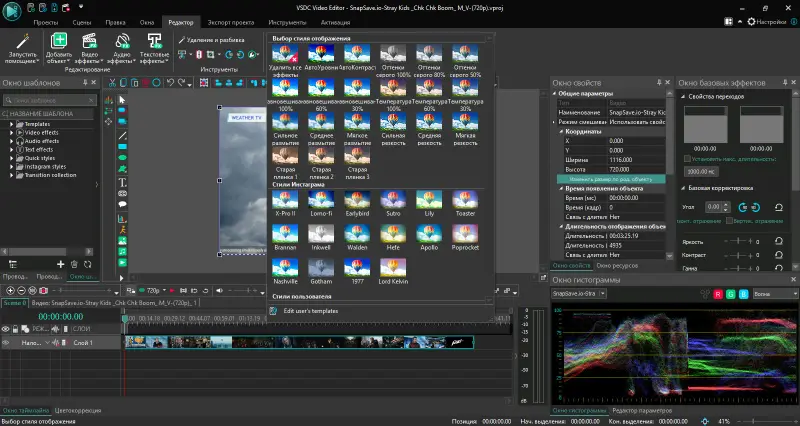
Task: Toggle visibility eye of Слой 1
Action: point(6,343)
